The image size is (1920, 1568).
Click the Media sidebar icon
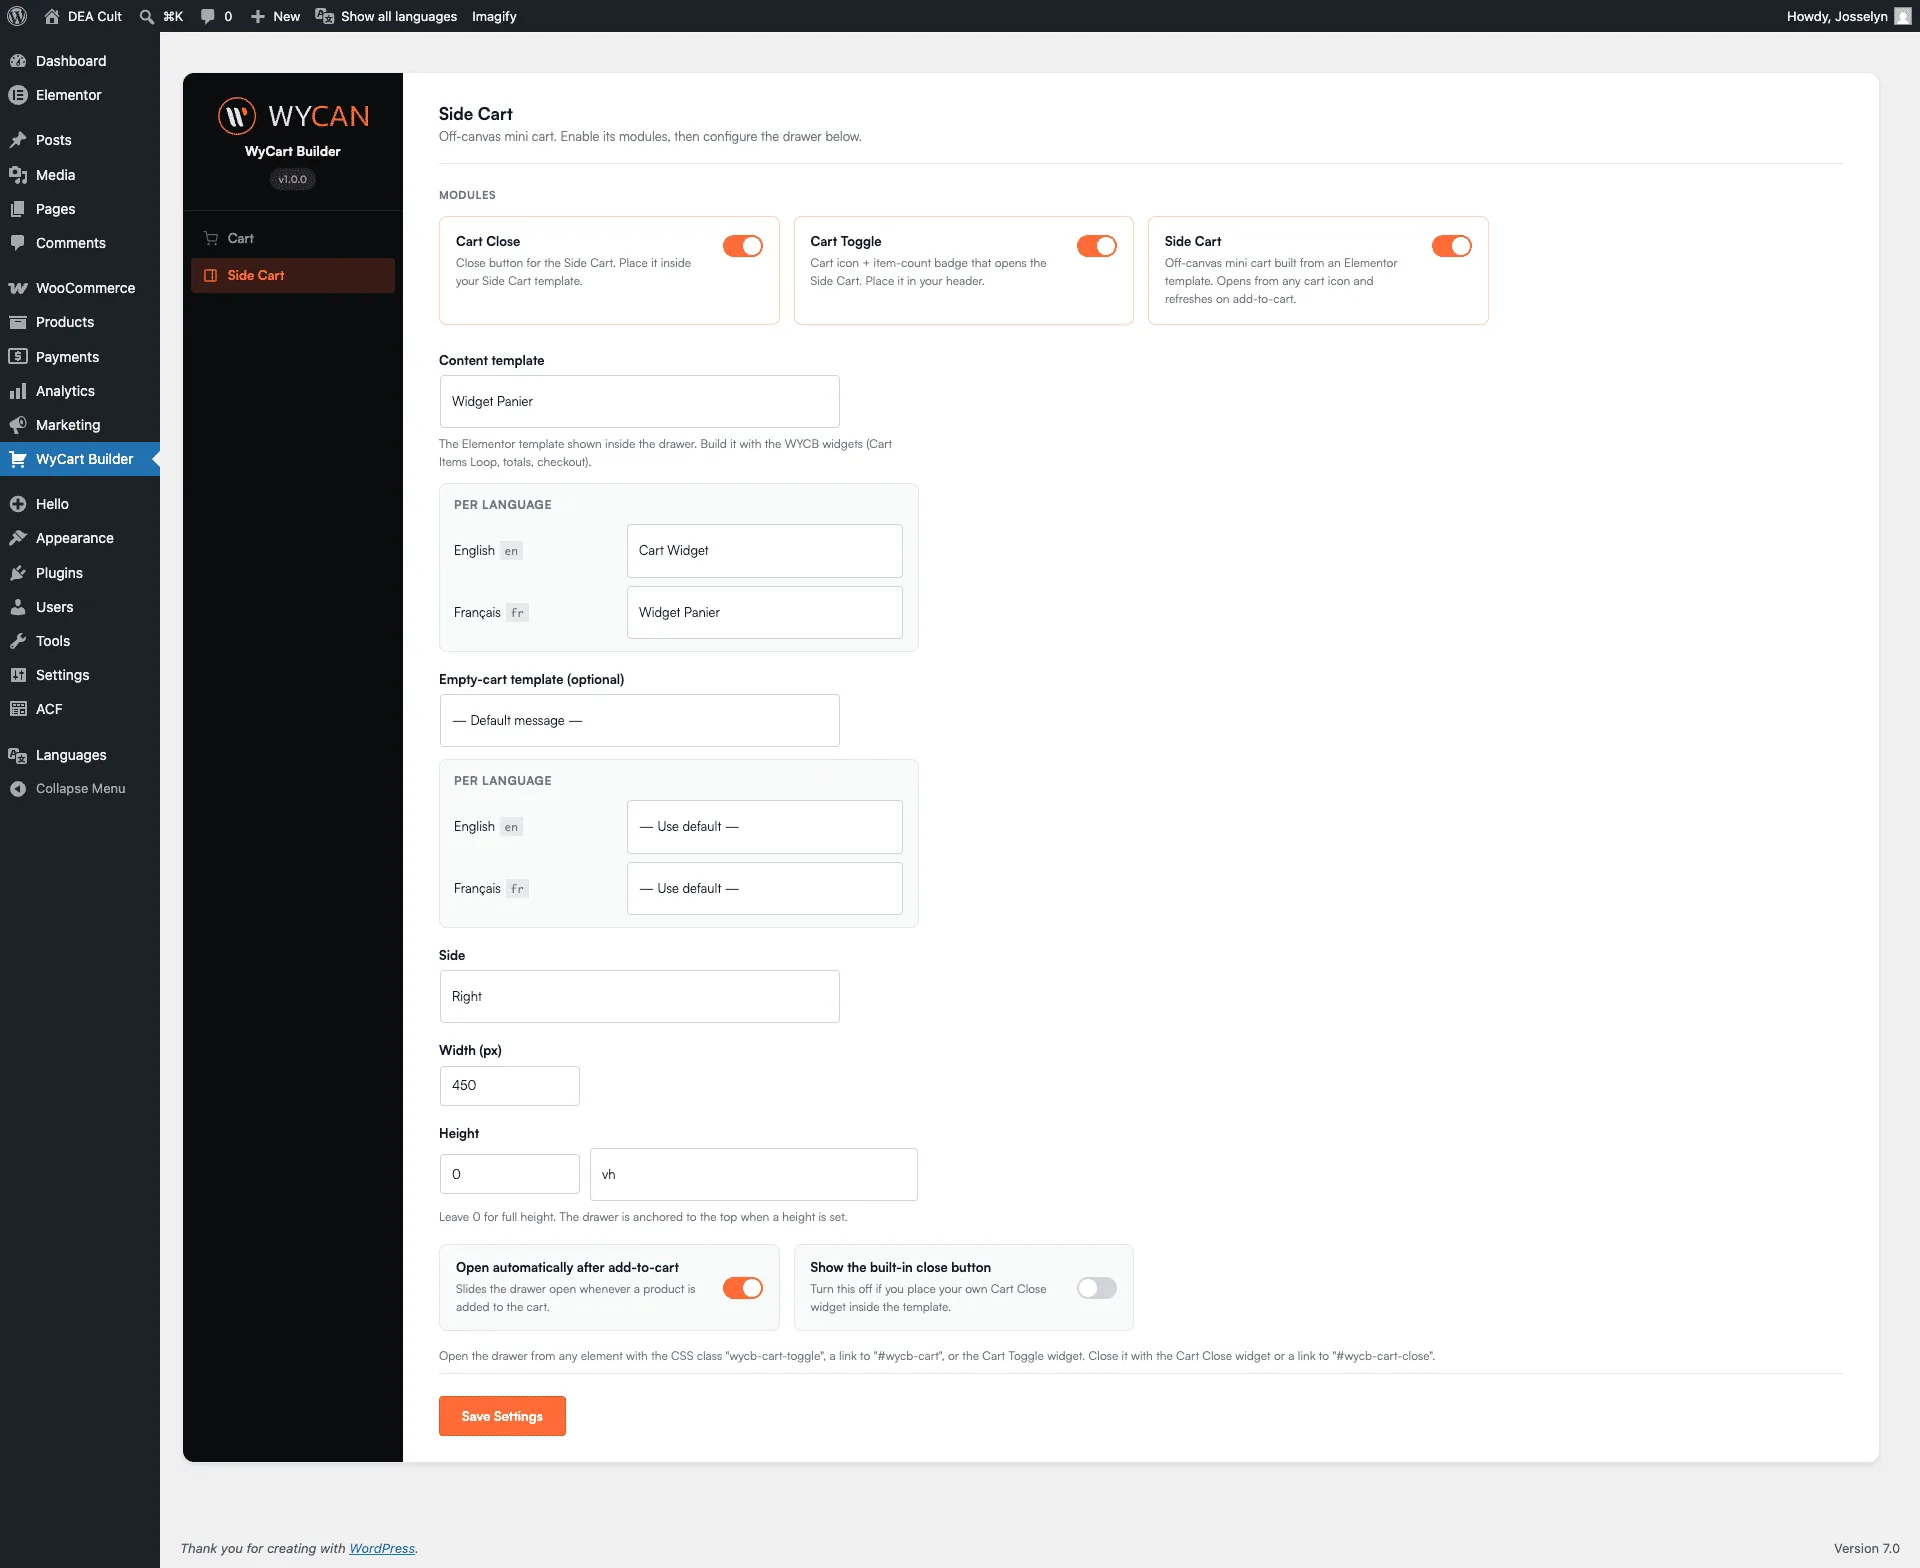[18, 175]
